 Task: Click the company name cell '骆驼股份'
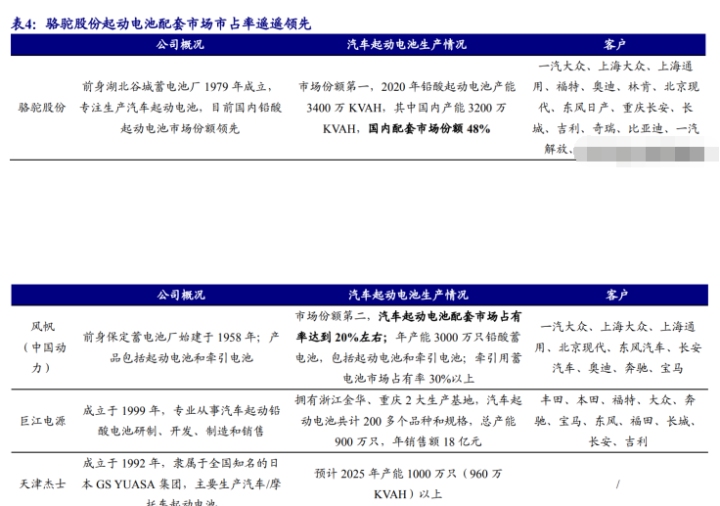(x=42, y=107)
